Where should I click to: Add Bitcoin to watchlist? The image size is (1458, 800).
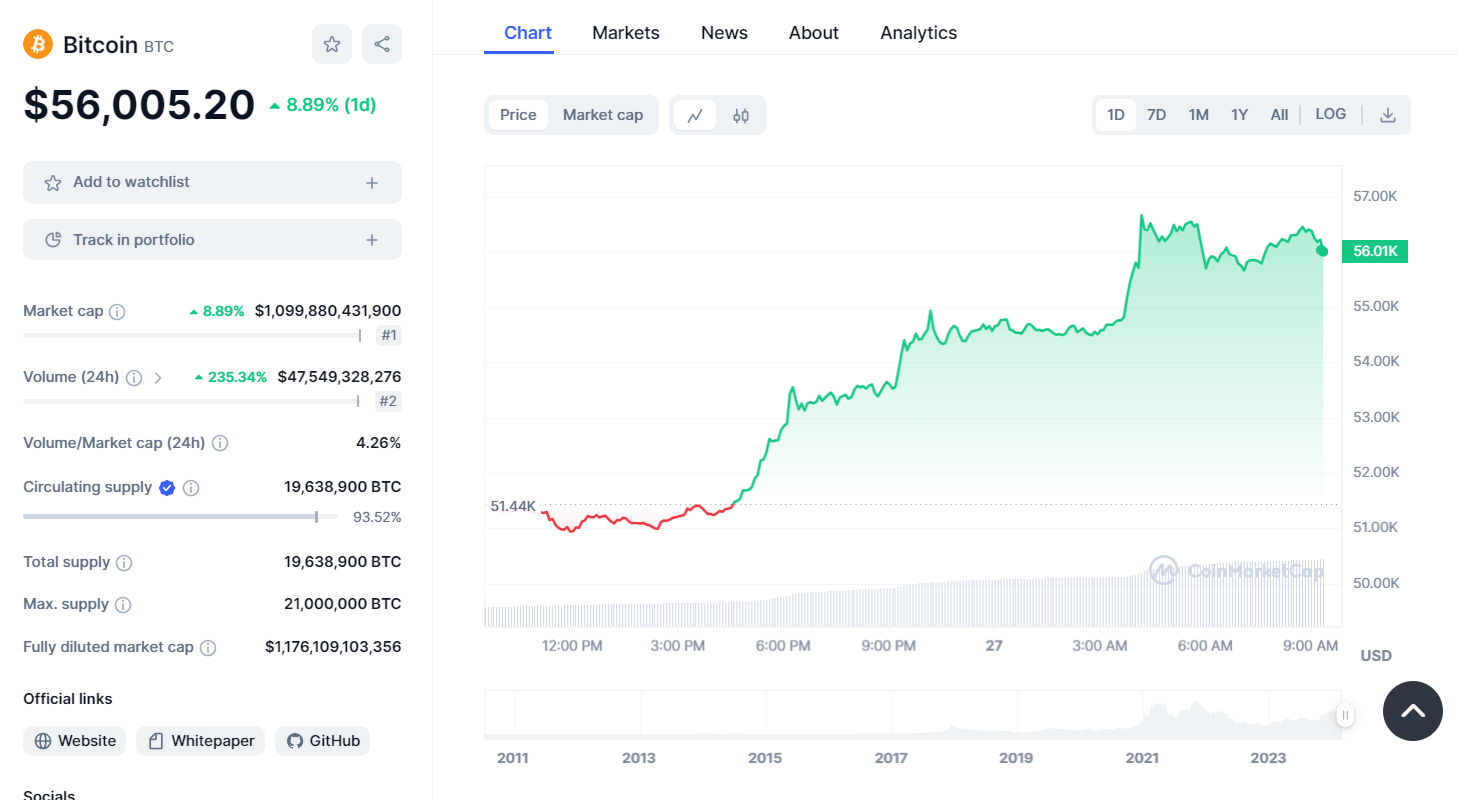(212, 183)
